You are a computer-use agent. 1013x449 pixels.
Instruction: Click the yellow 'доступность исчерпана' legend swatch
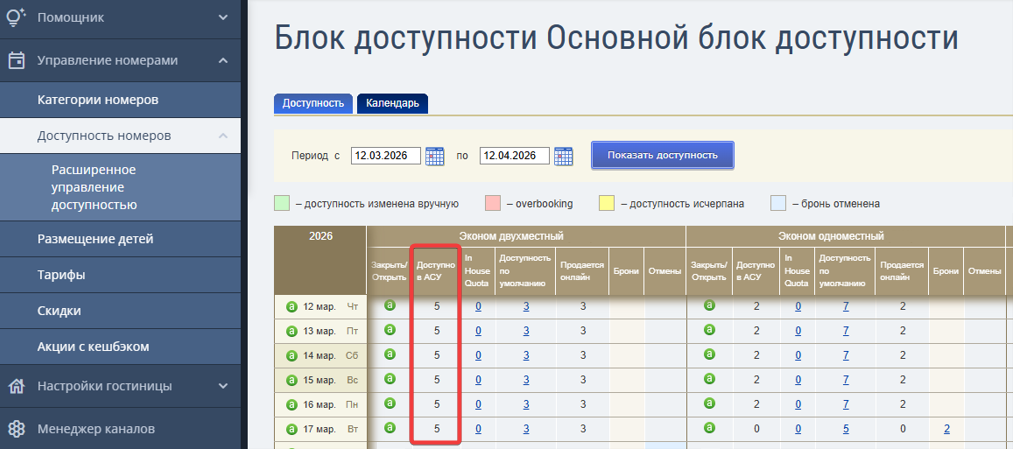pos(607,204)
